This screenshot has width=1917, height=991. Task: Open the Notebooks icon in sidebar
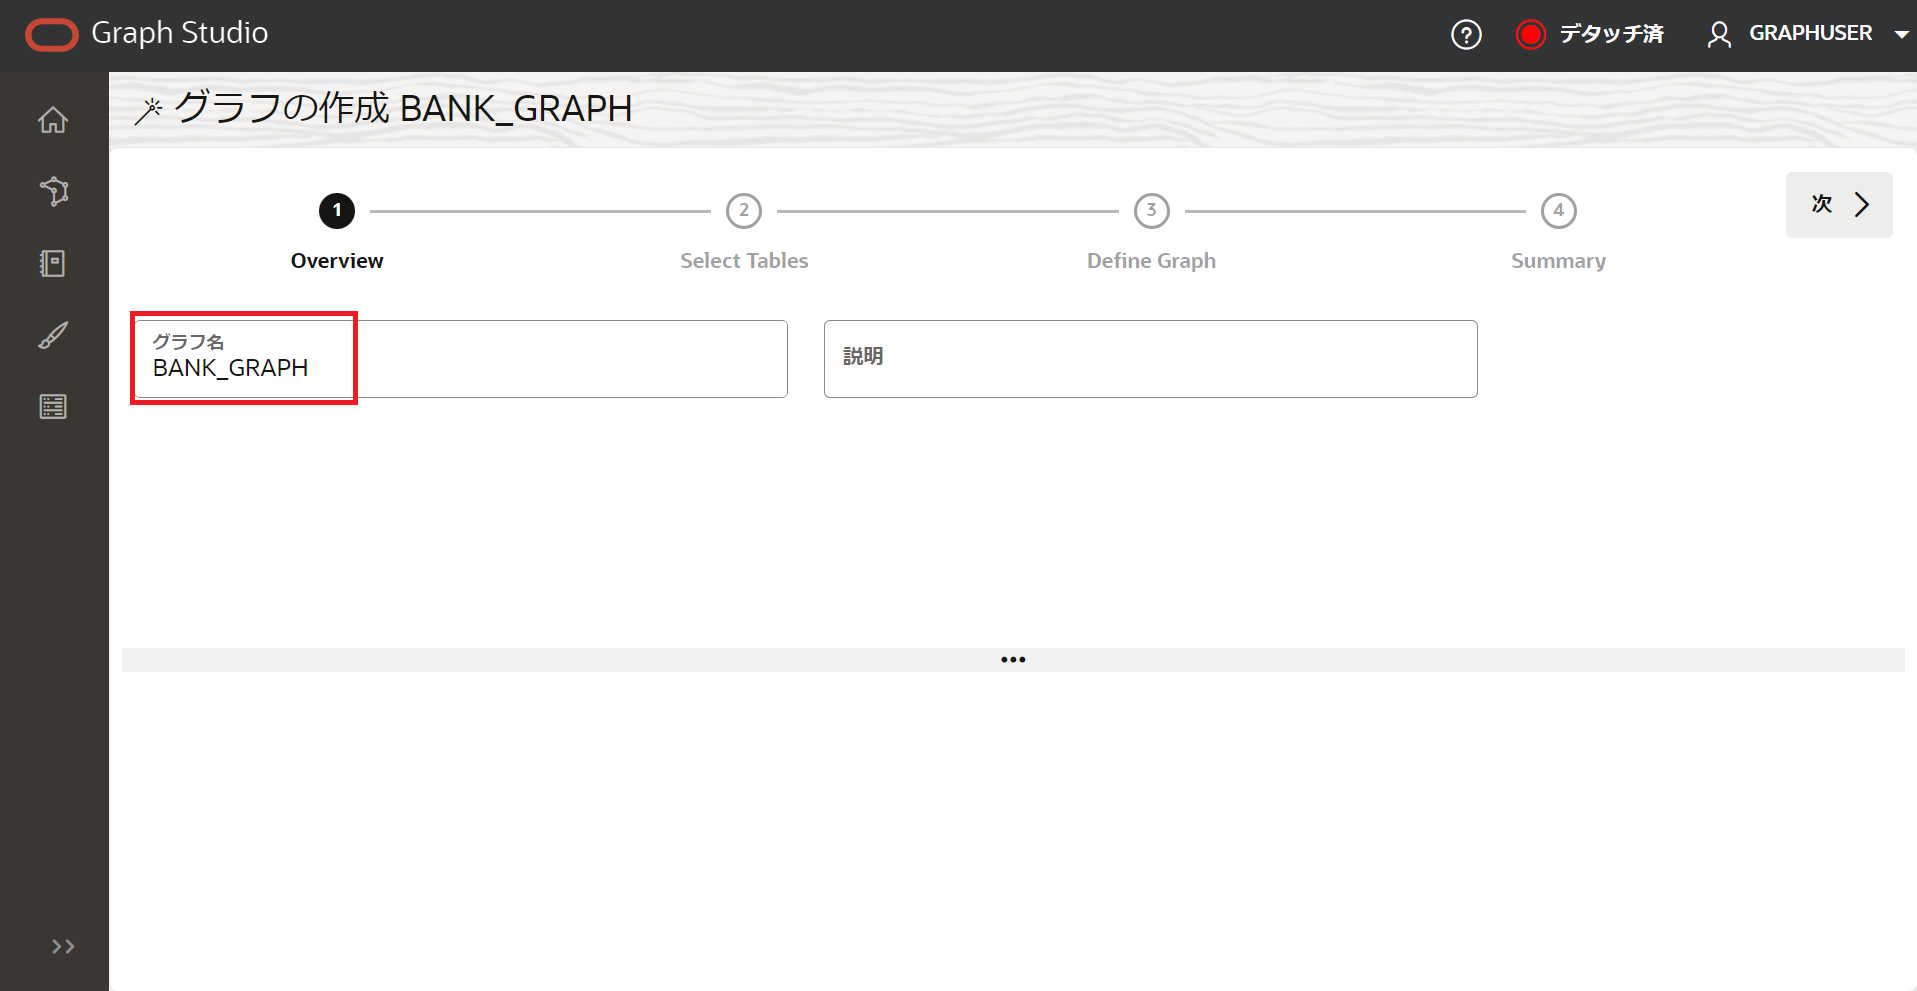[x=53, y=263]
